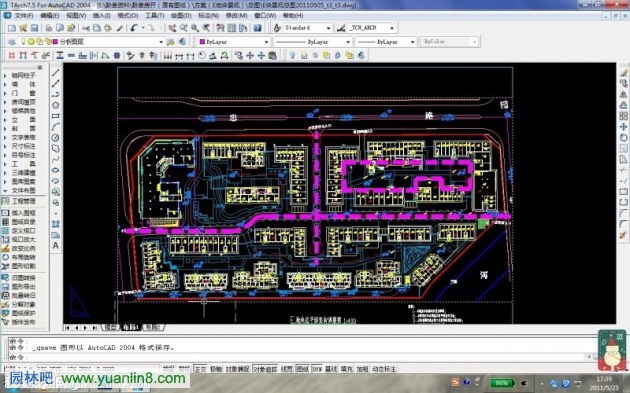Toggle 动态标注 in the status bar
Screen dimensions: 630x393
pyautogui.click(x=384, y=368)
